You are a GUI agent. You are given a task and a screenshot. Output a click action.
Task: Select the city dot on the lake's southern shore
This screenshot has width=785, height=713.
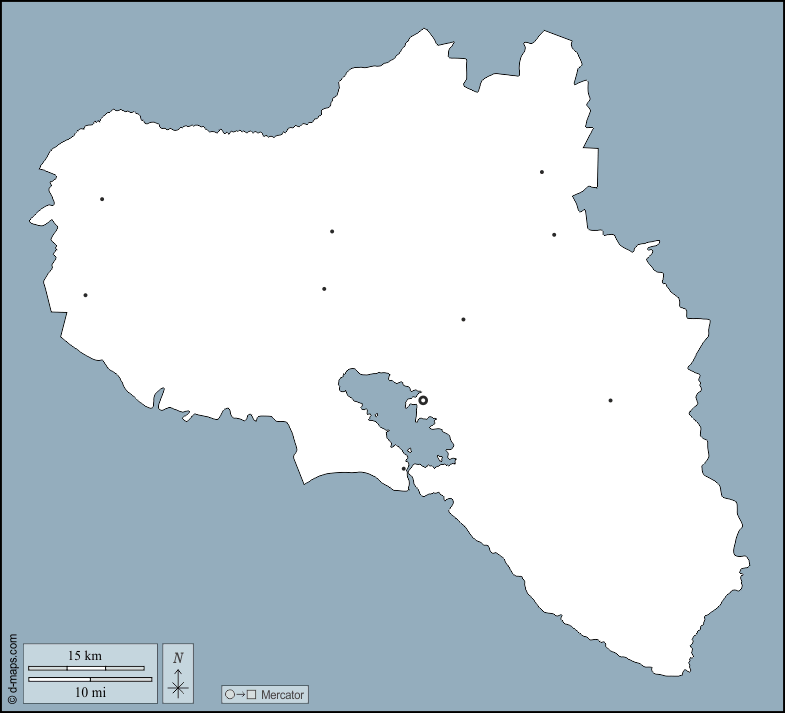click(x=404, y=468)
